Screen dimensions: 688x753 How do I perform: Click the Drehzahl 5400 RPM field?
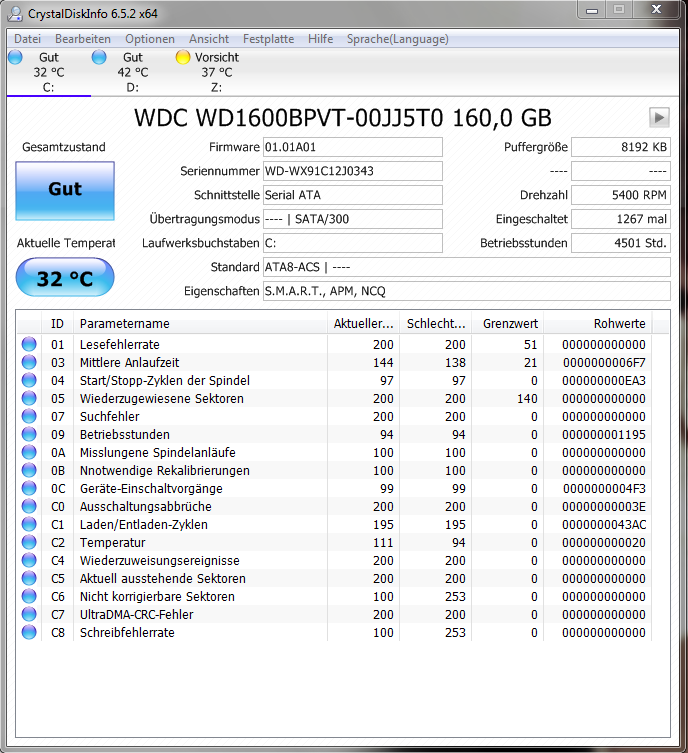coord(621,195)
